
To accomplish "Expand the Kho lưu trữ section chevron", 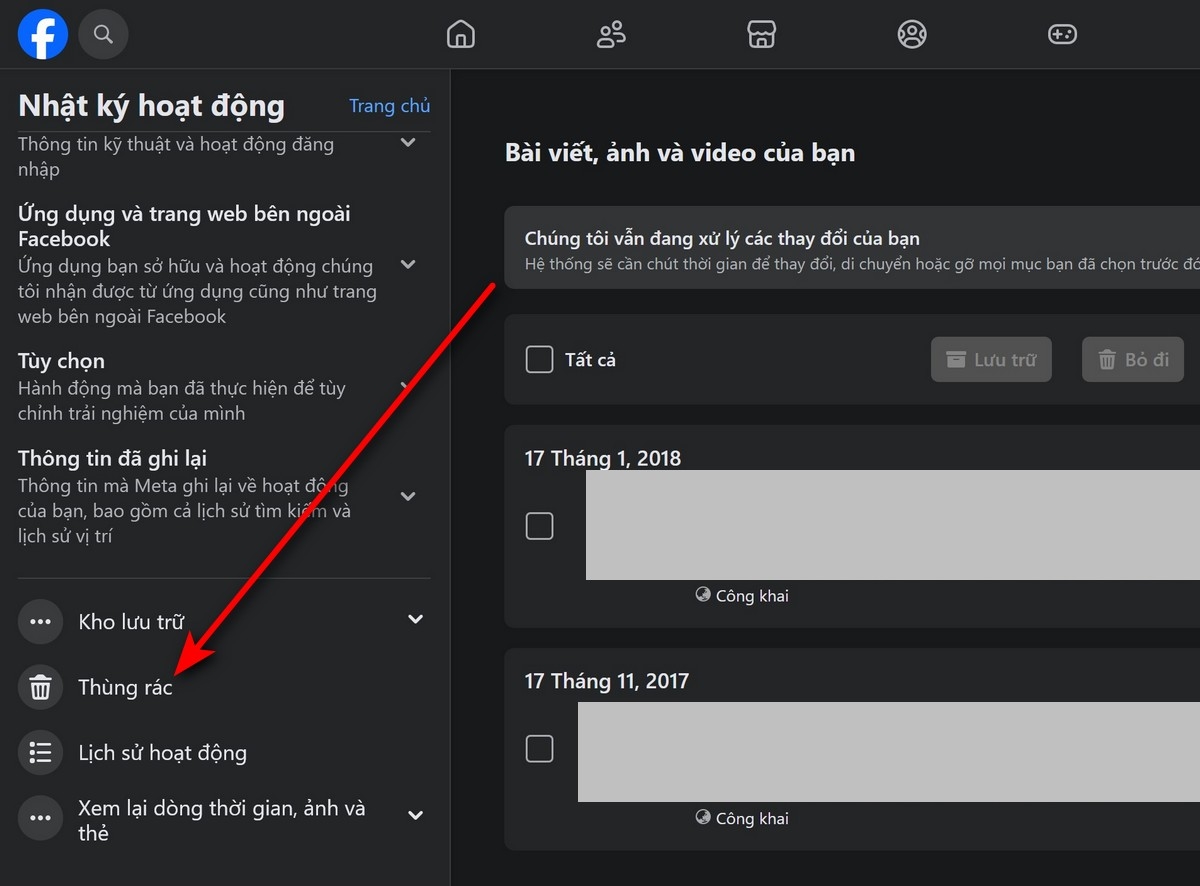I will [416, 620].
